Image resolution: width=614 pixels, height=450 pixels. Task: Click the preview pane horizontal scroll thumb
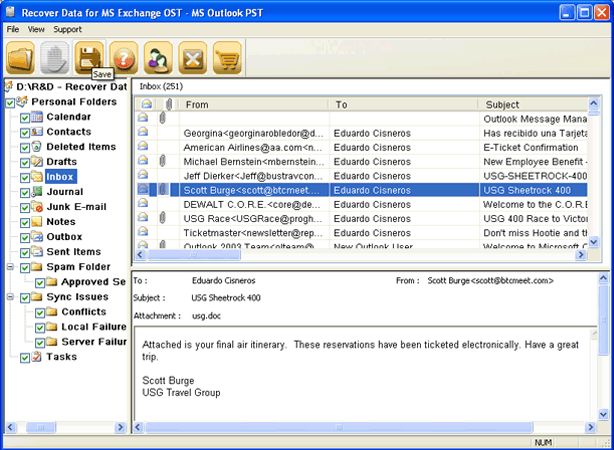[339, 427]
